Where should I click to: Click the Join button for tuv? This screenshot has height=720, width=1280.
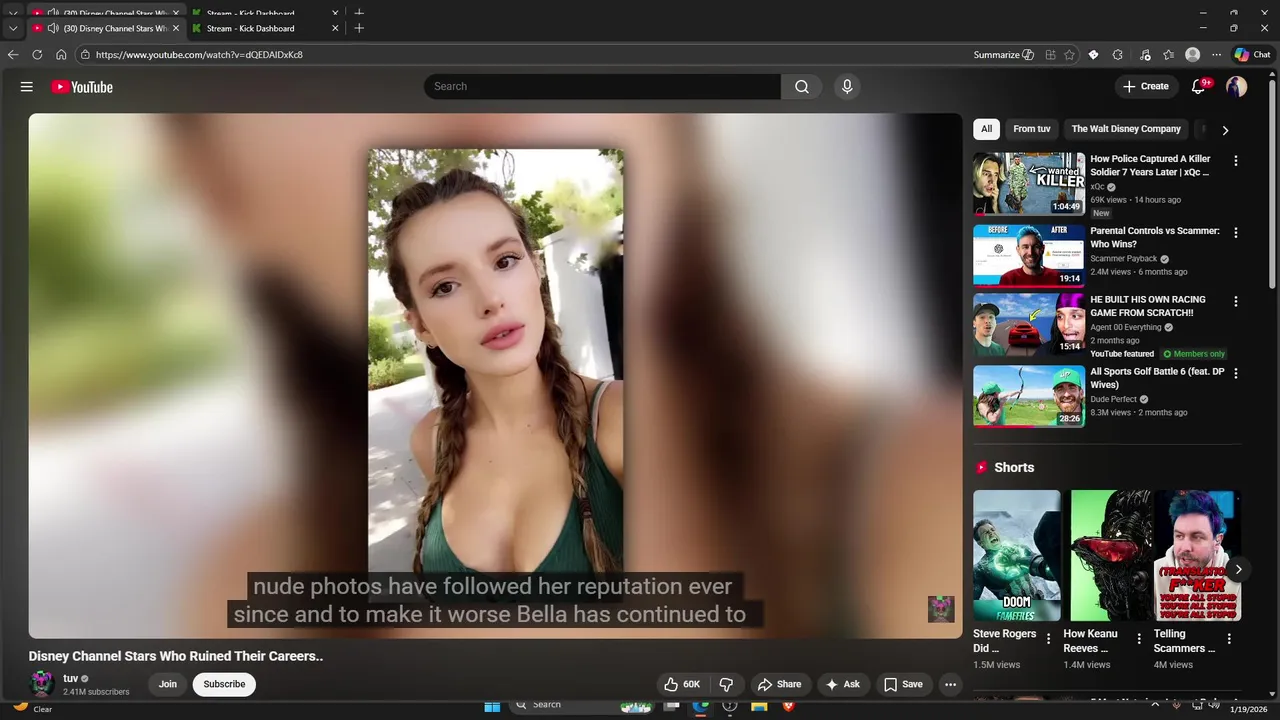(167, 684)
